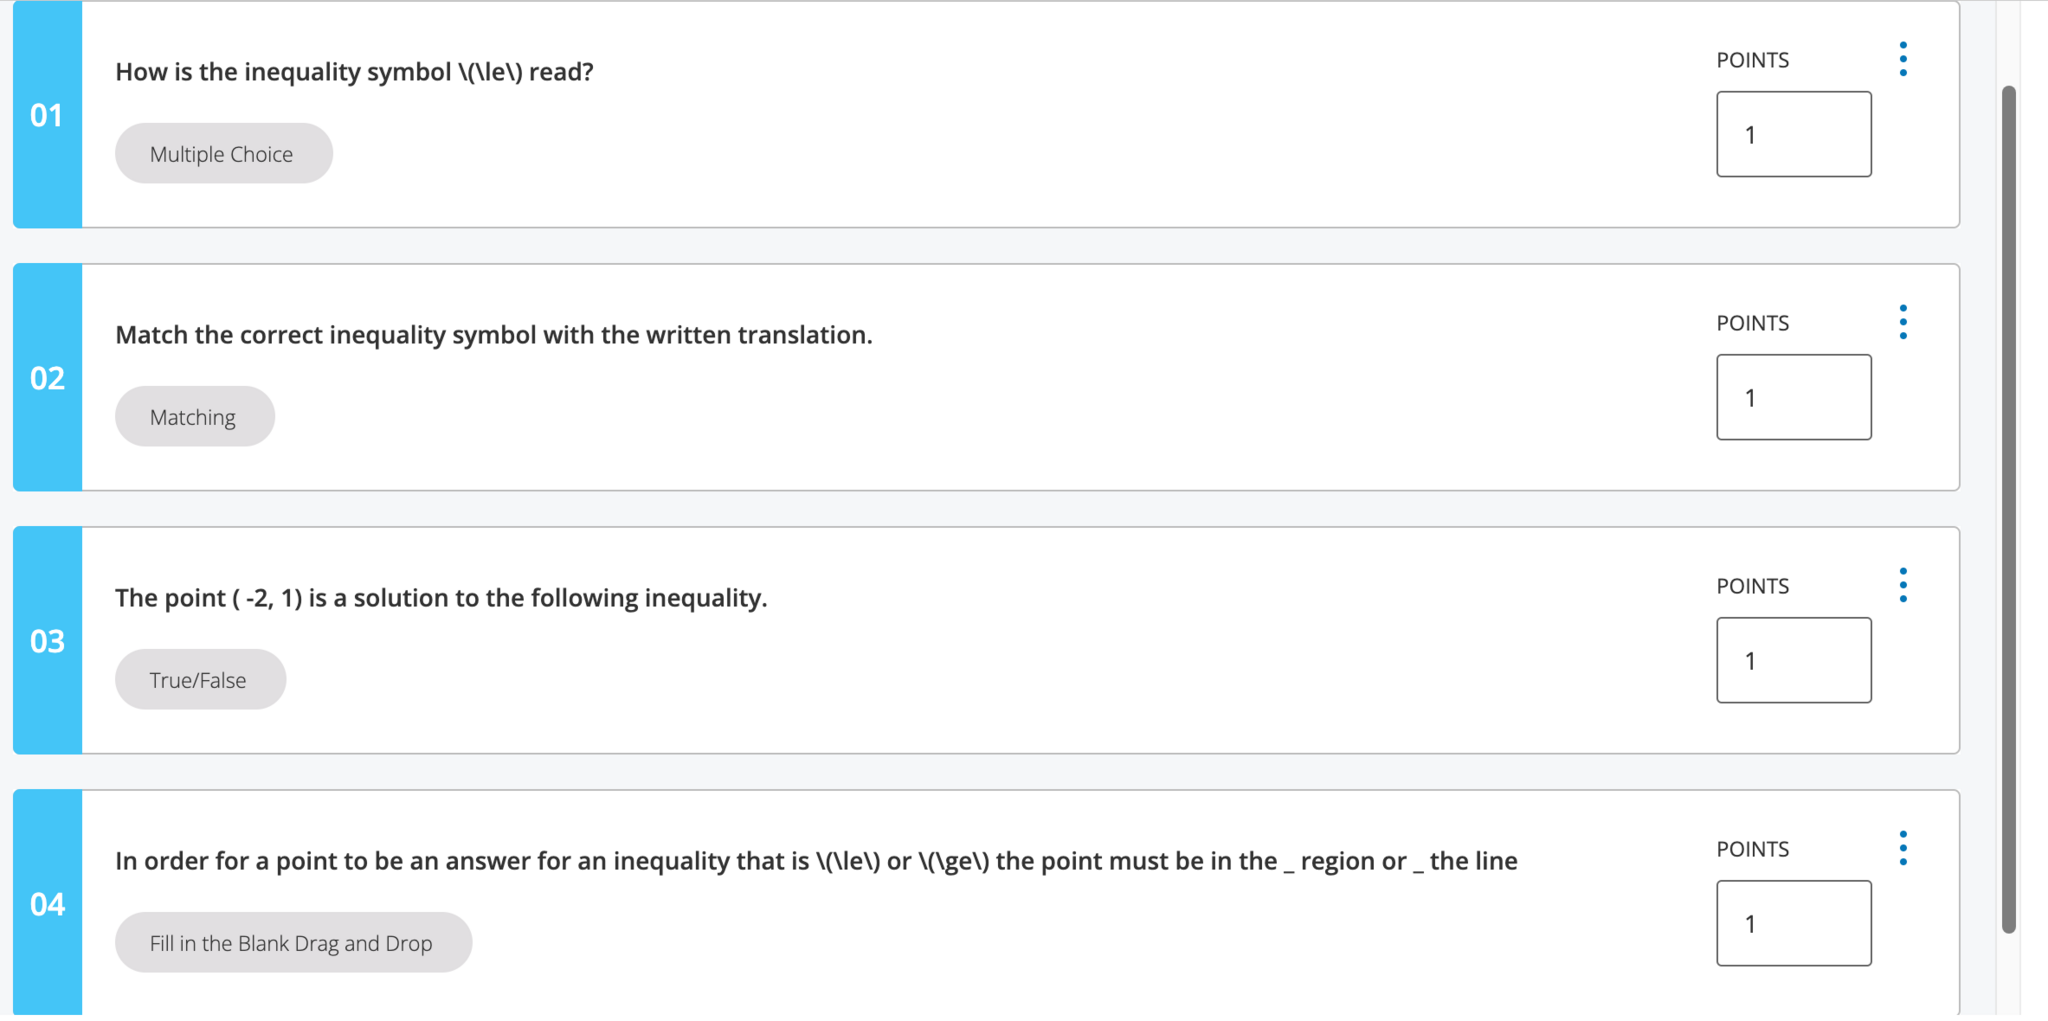The height and width of the screenshot is (1021, 2048).
Task: Click the points field for question 02
Action: (1793, 397)
